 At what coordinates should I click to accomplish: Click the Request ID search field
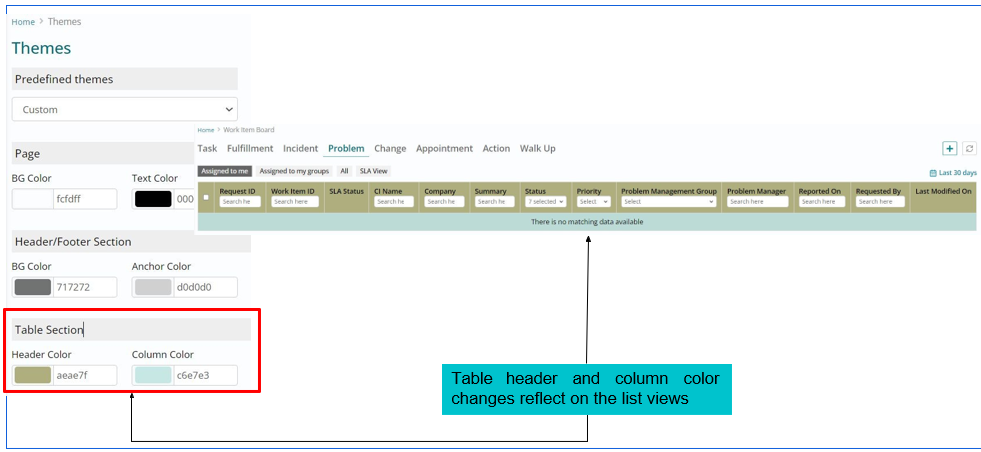pos(240,202)
